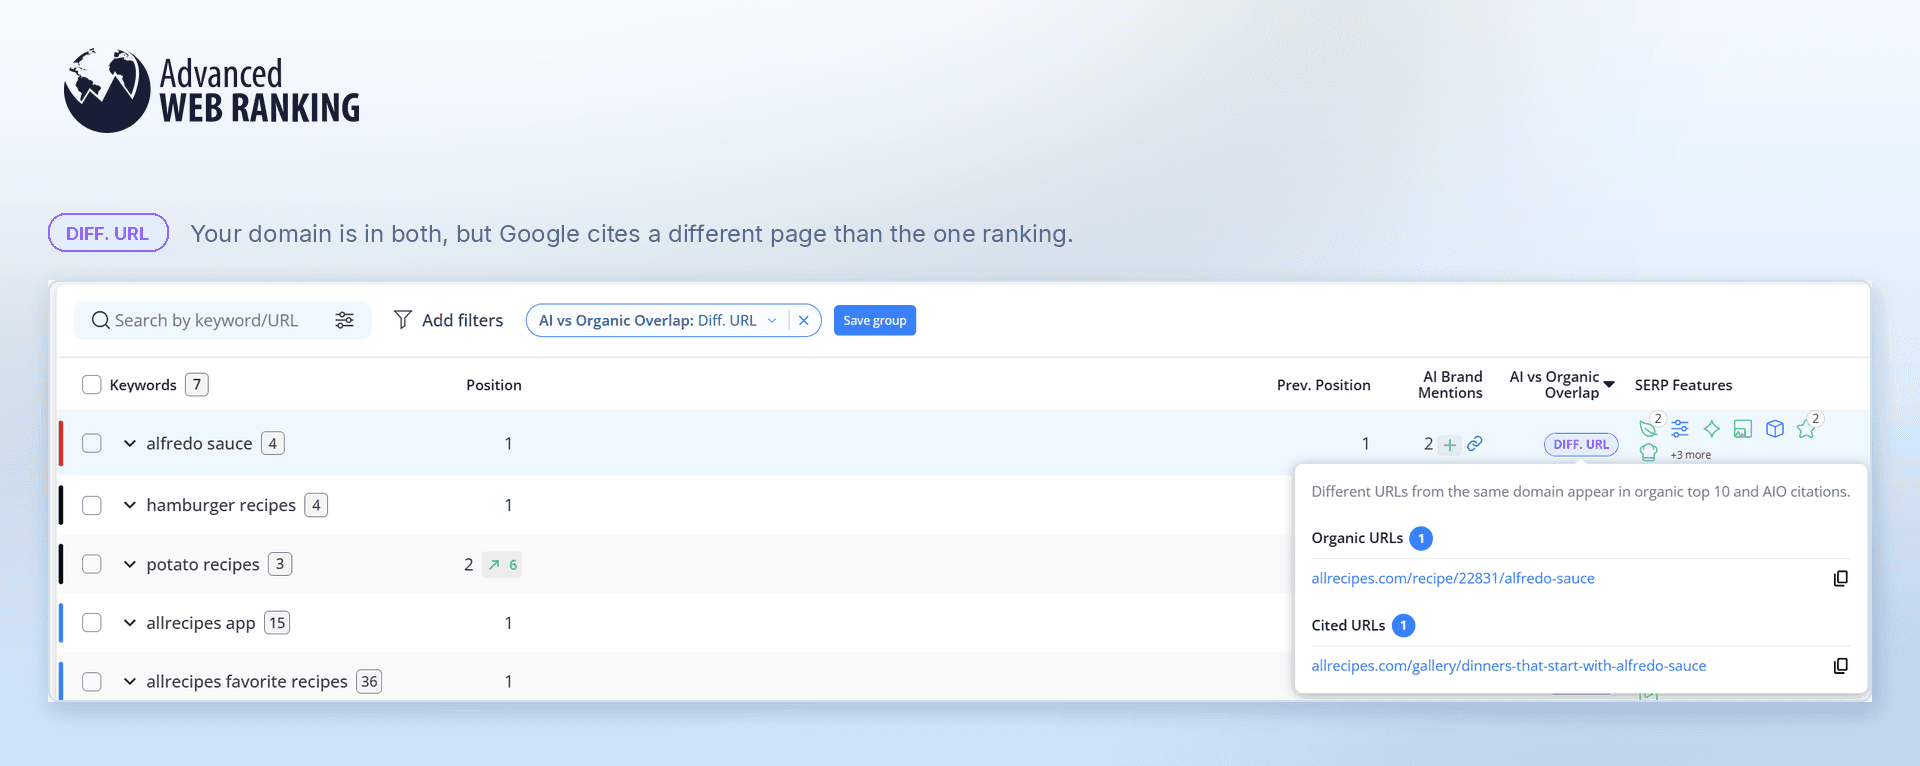Click the Advanced Web Ranking logo
The width and height of the screenshot is (1920, 766).
click(x=211, y=90)
